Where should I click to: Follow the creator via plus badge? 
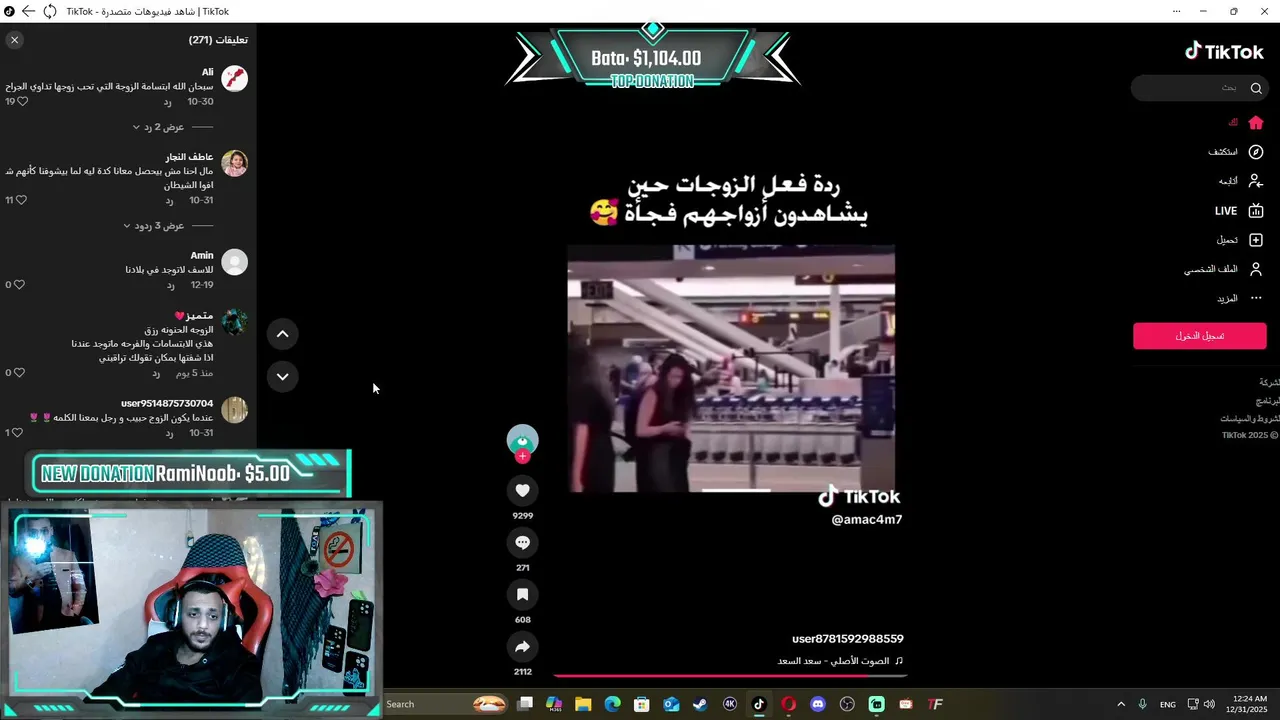click(x=522, y=457)
